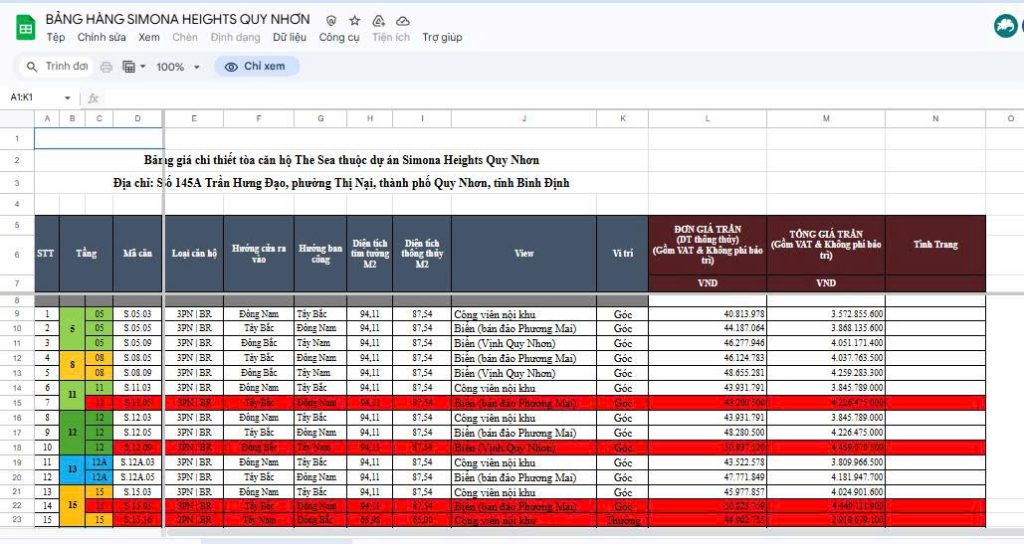Click the red-highlighted cell with S.12.09
Viewport: 1024px width, 544px height.
137,448
